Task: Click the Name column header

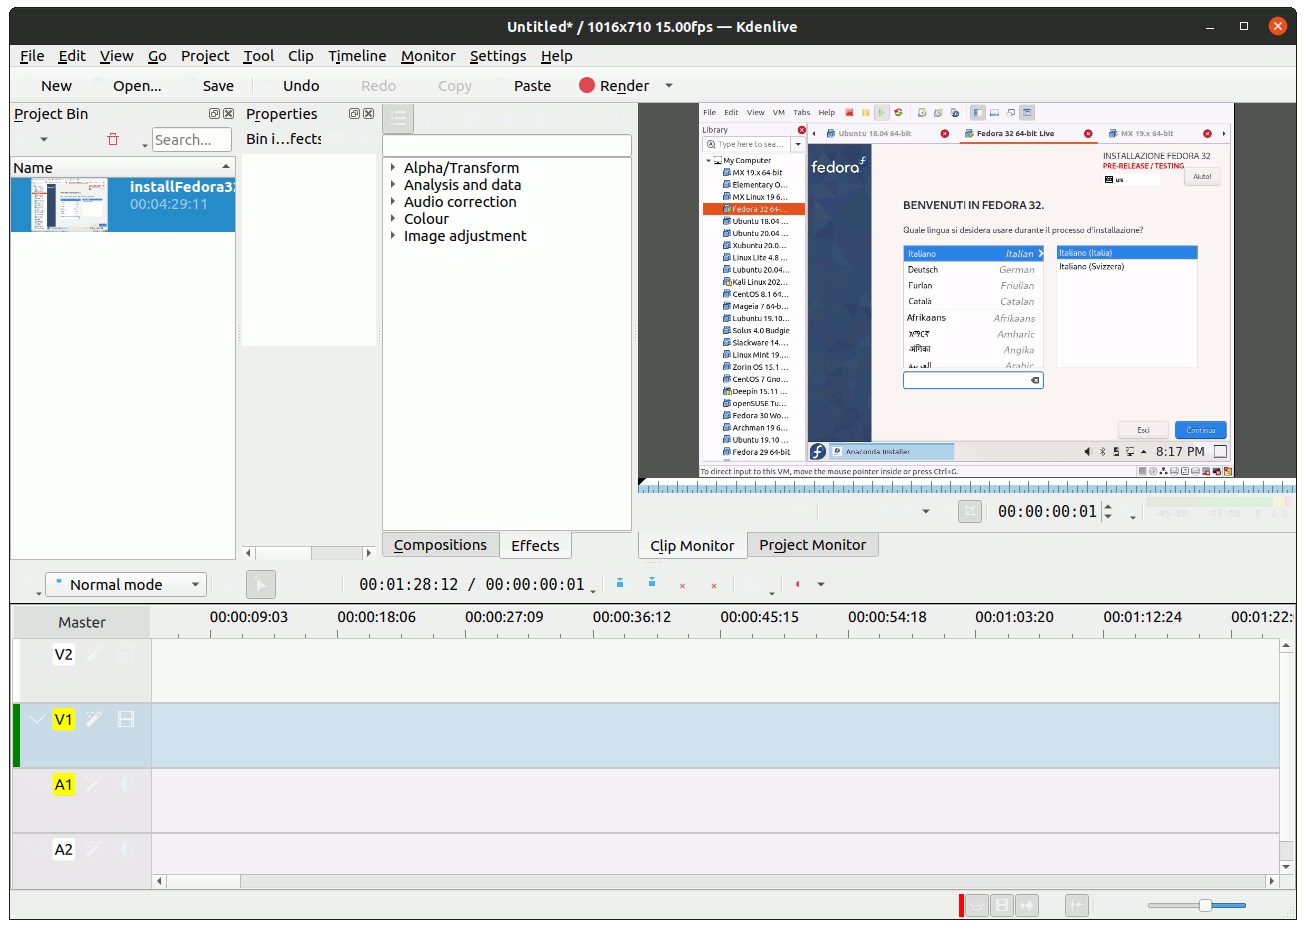Action: [x=123, y=168]
